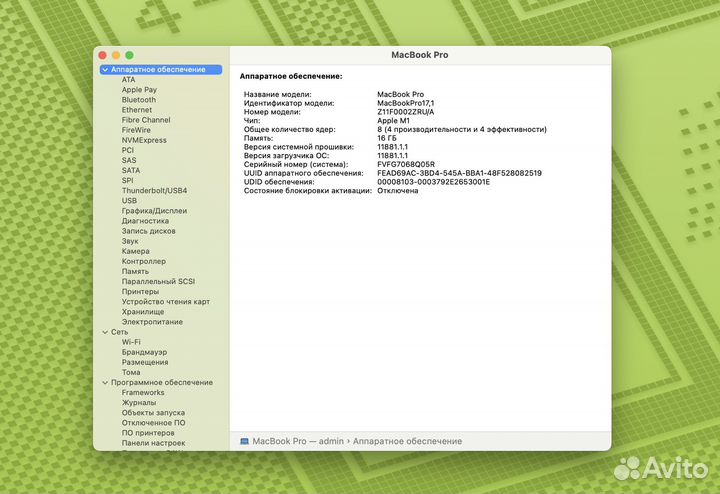Open Графика/Дисплеи in the sidebar
The image size is (720, 494).
click(x=154, y=211)
